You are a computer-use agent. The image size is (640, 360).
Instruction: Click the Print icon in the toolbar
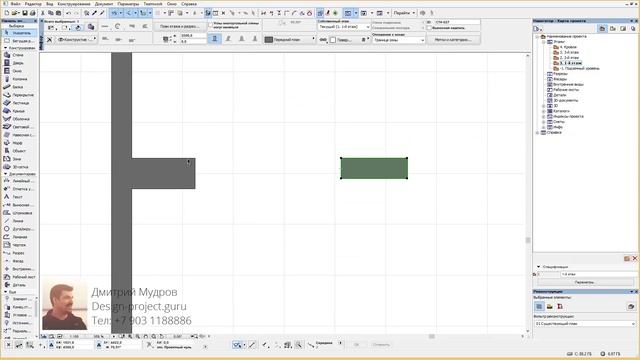point(32,13)
